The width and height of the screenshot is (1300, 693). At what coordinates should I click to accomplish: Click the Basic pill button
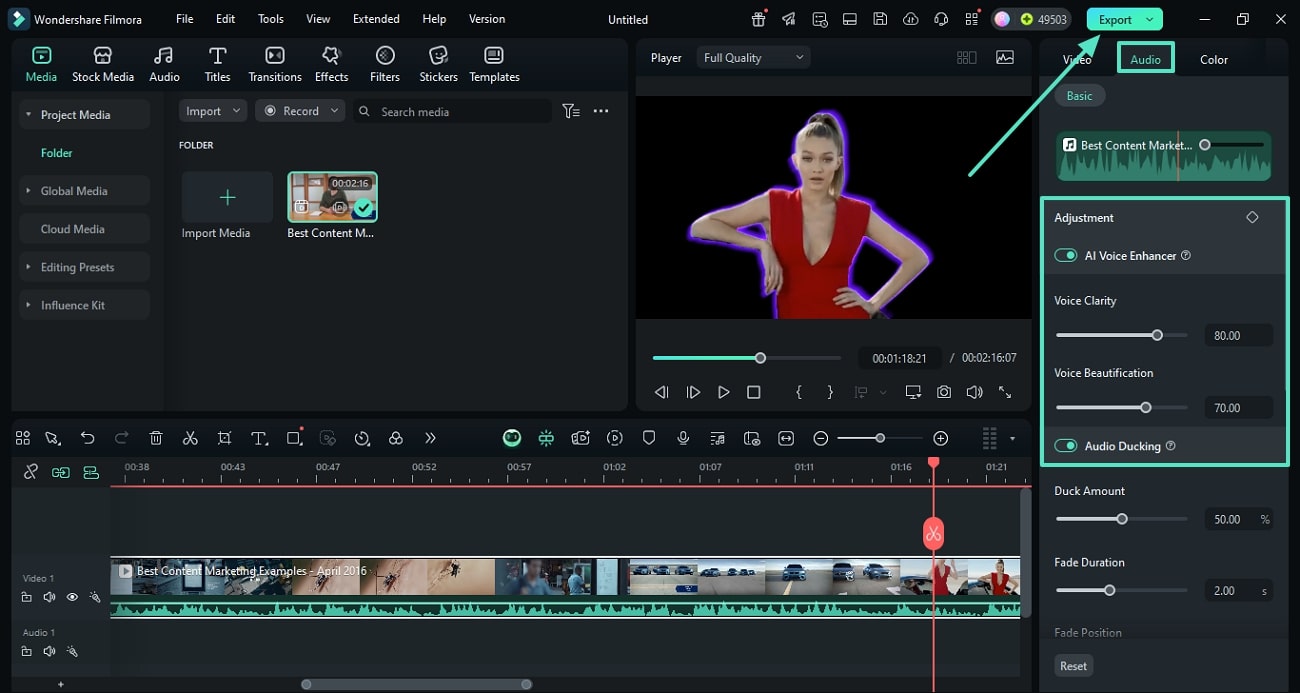pos(1079,96)
